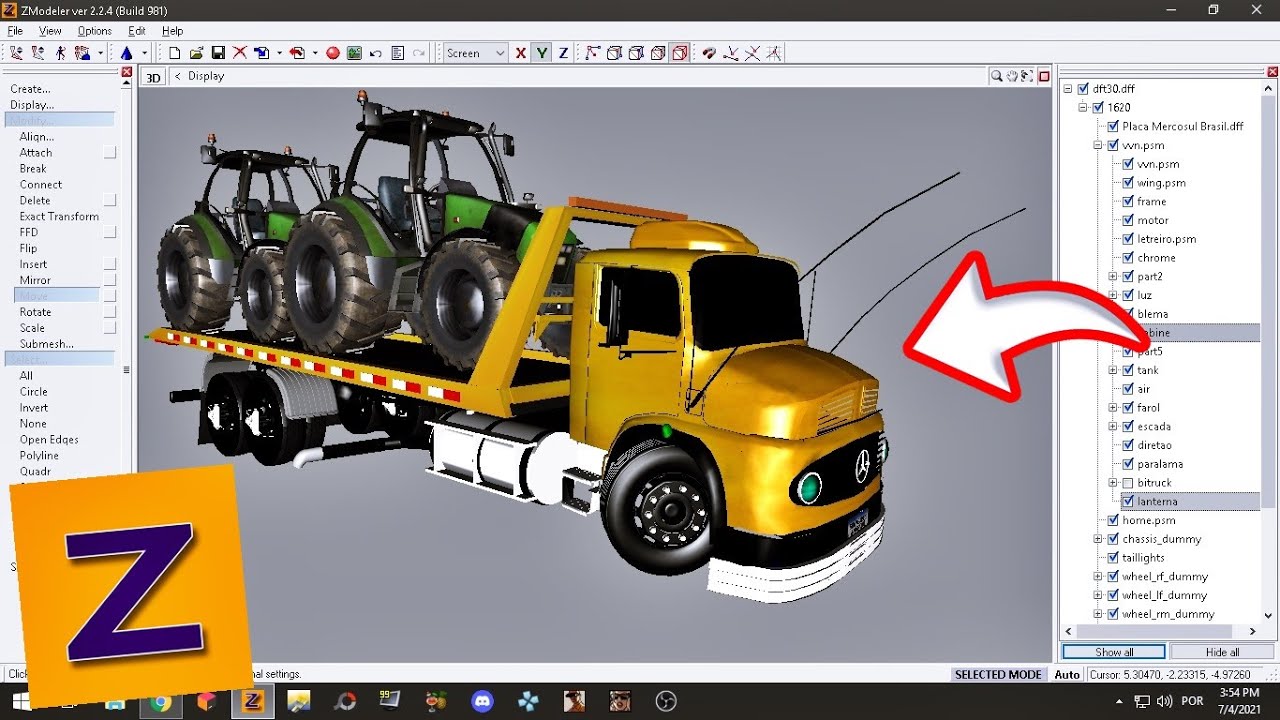Collapse the vvn.psm tree node

point(1098,145)
